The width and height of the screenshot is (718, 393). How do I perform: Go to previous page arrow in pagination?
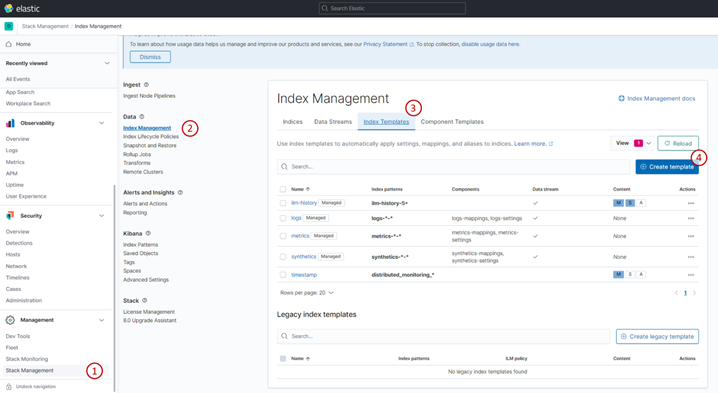pos(676,293)
